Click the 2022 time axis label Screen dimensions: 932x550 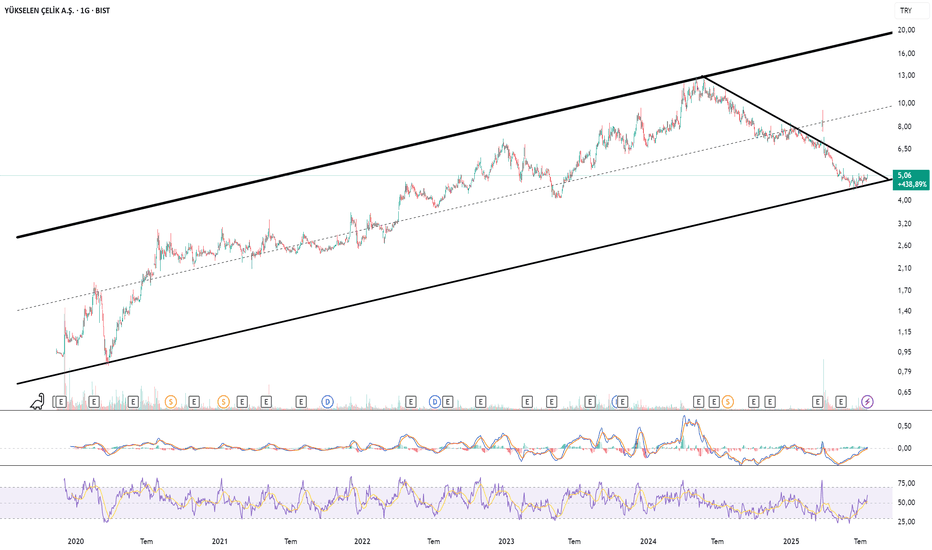click(x=362, y=542)
